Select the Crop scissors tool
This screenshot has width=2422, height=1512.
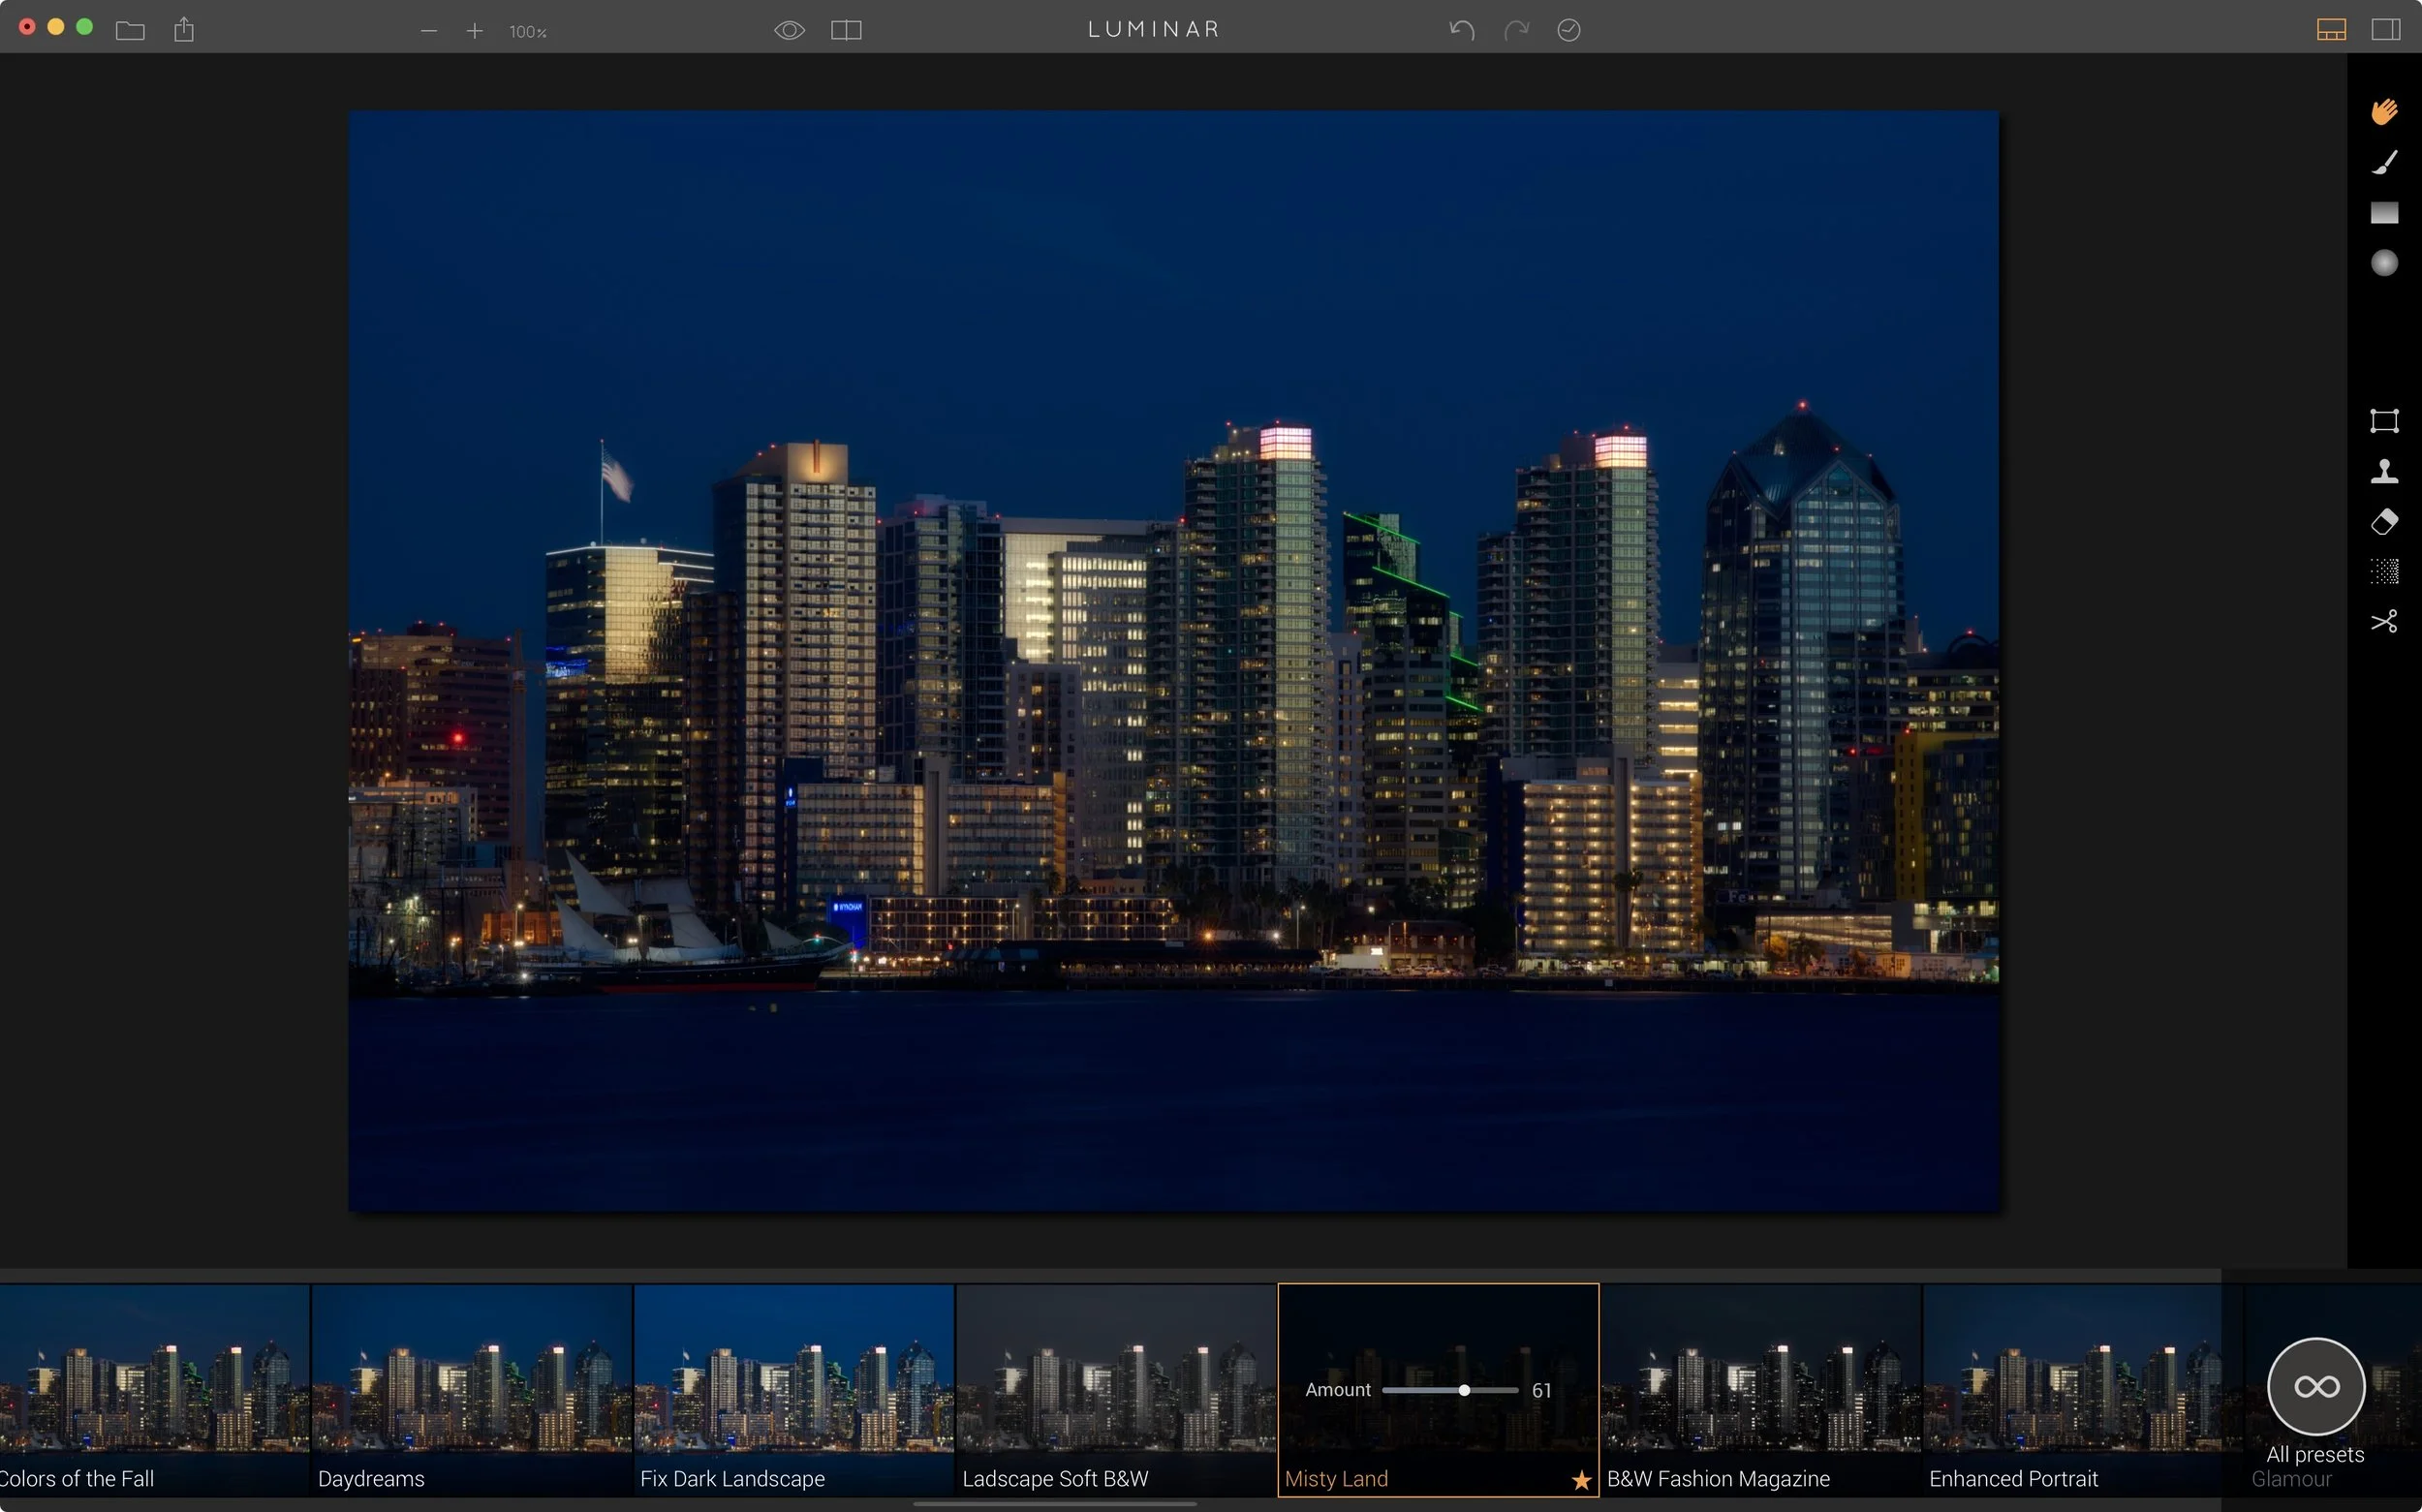click(2384, 622)
